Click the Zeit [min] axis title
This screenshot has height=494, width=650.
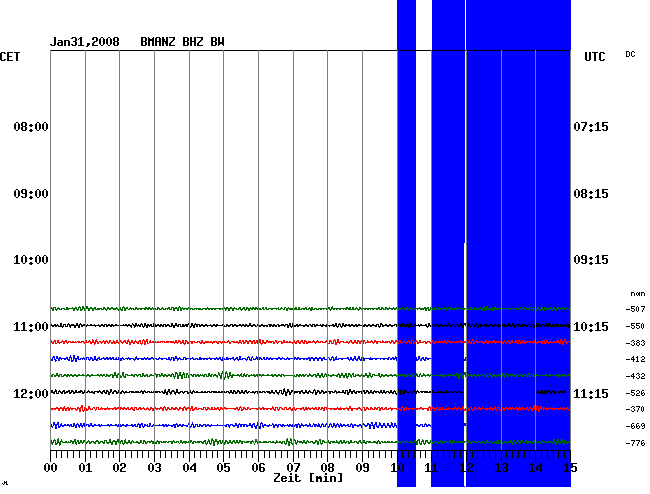(308, 478)
